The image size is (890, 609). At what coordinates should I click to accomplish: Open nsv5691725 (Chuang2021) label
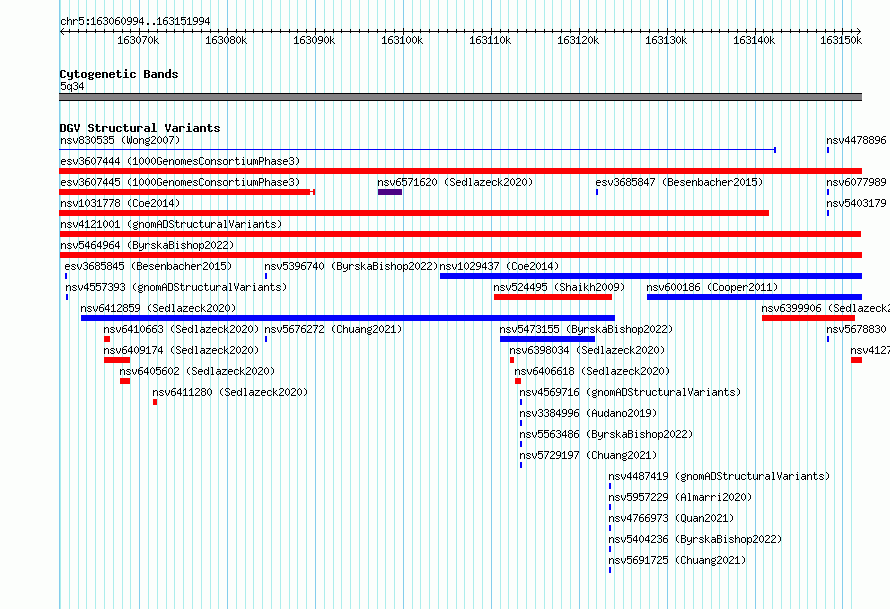pos(677,560)
